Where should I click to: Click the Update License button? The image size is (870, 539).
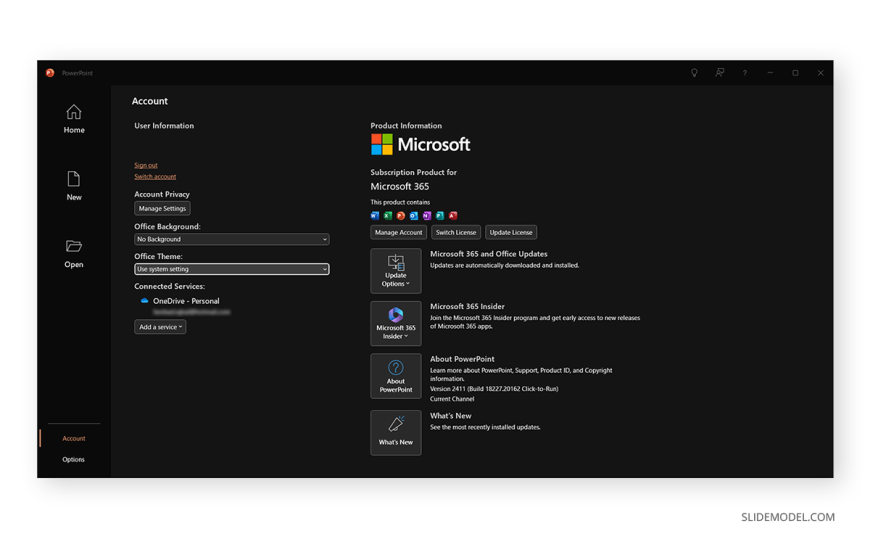point(511,233)
